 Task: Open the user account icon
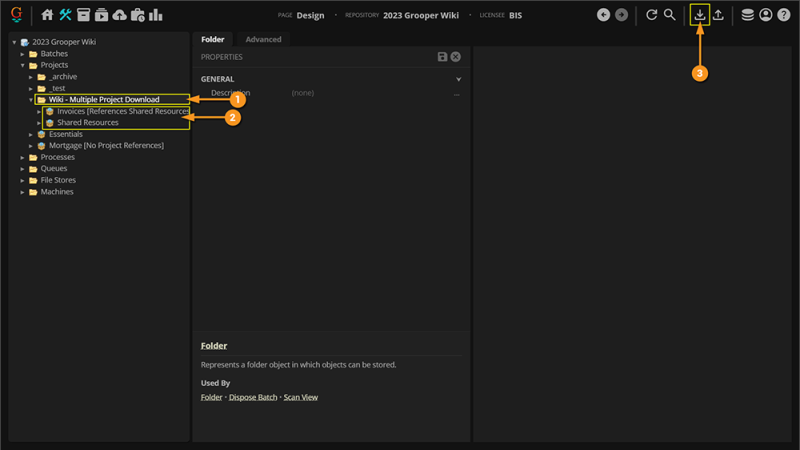coord(766,15)
